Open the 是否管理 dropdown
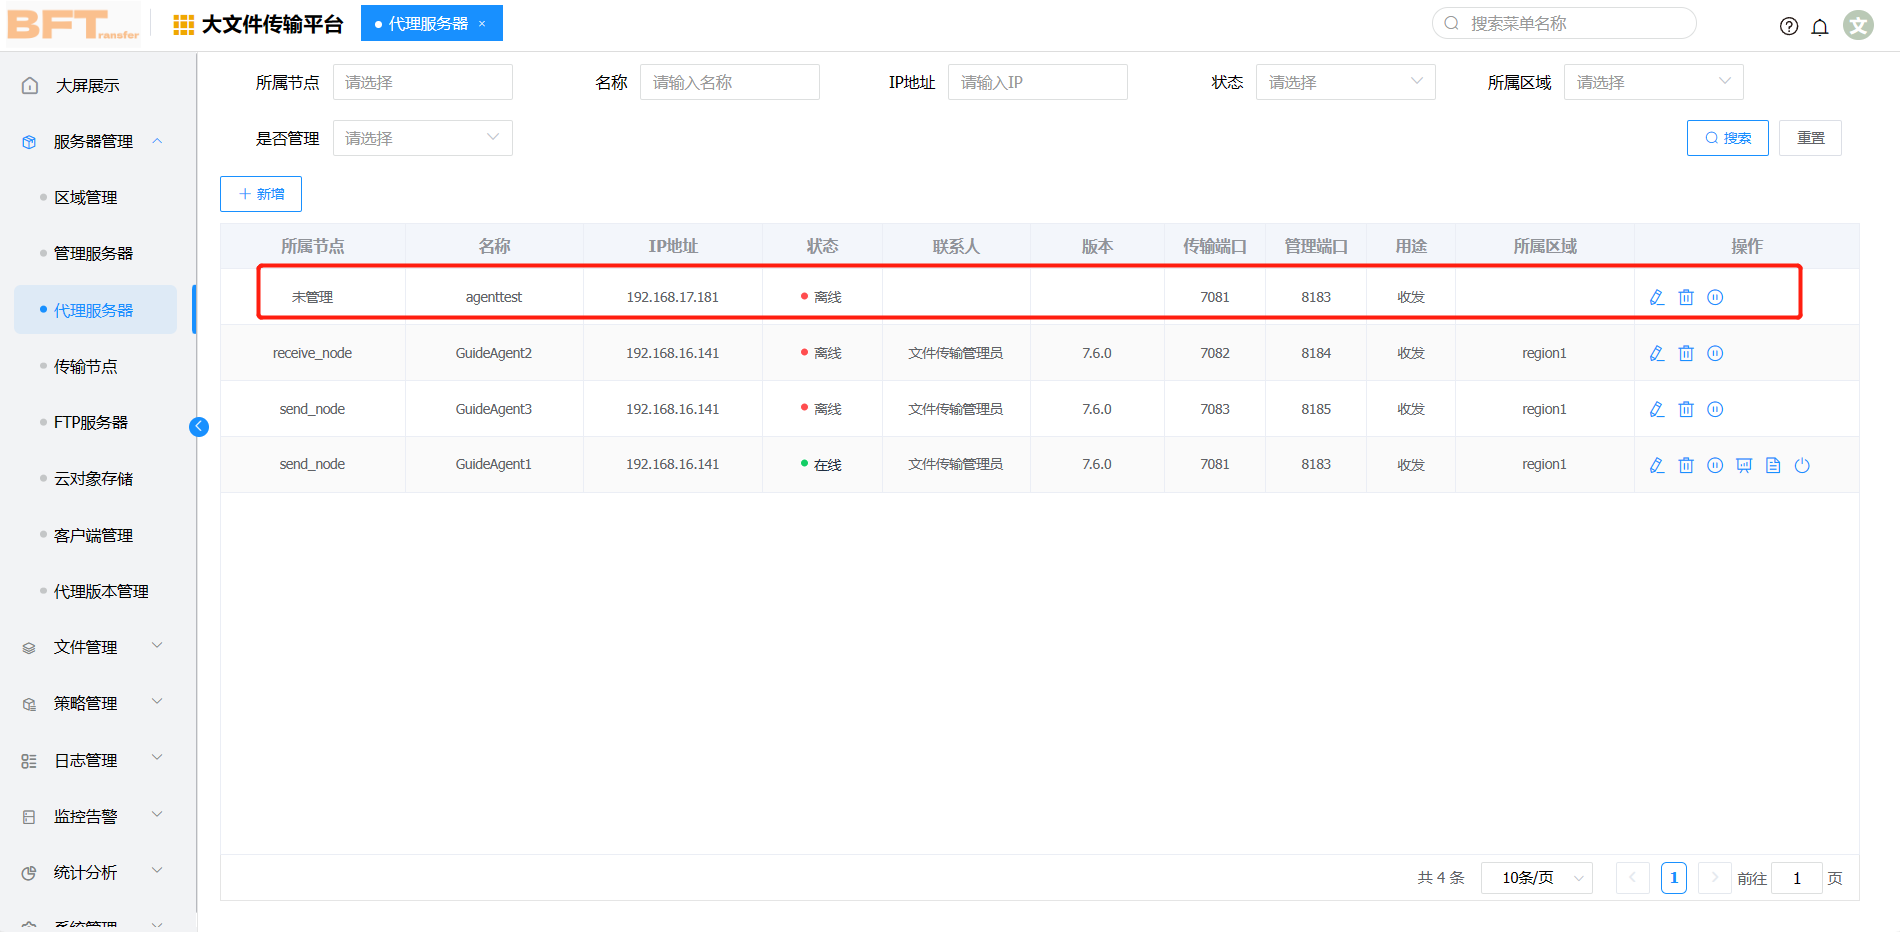 (x=422, y=138)
